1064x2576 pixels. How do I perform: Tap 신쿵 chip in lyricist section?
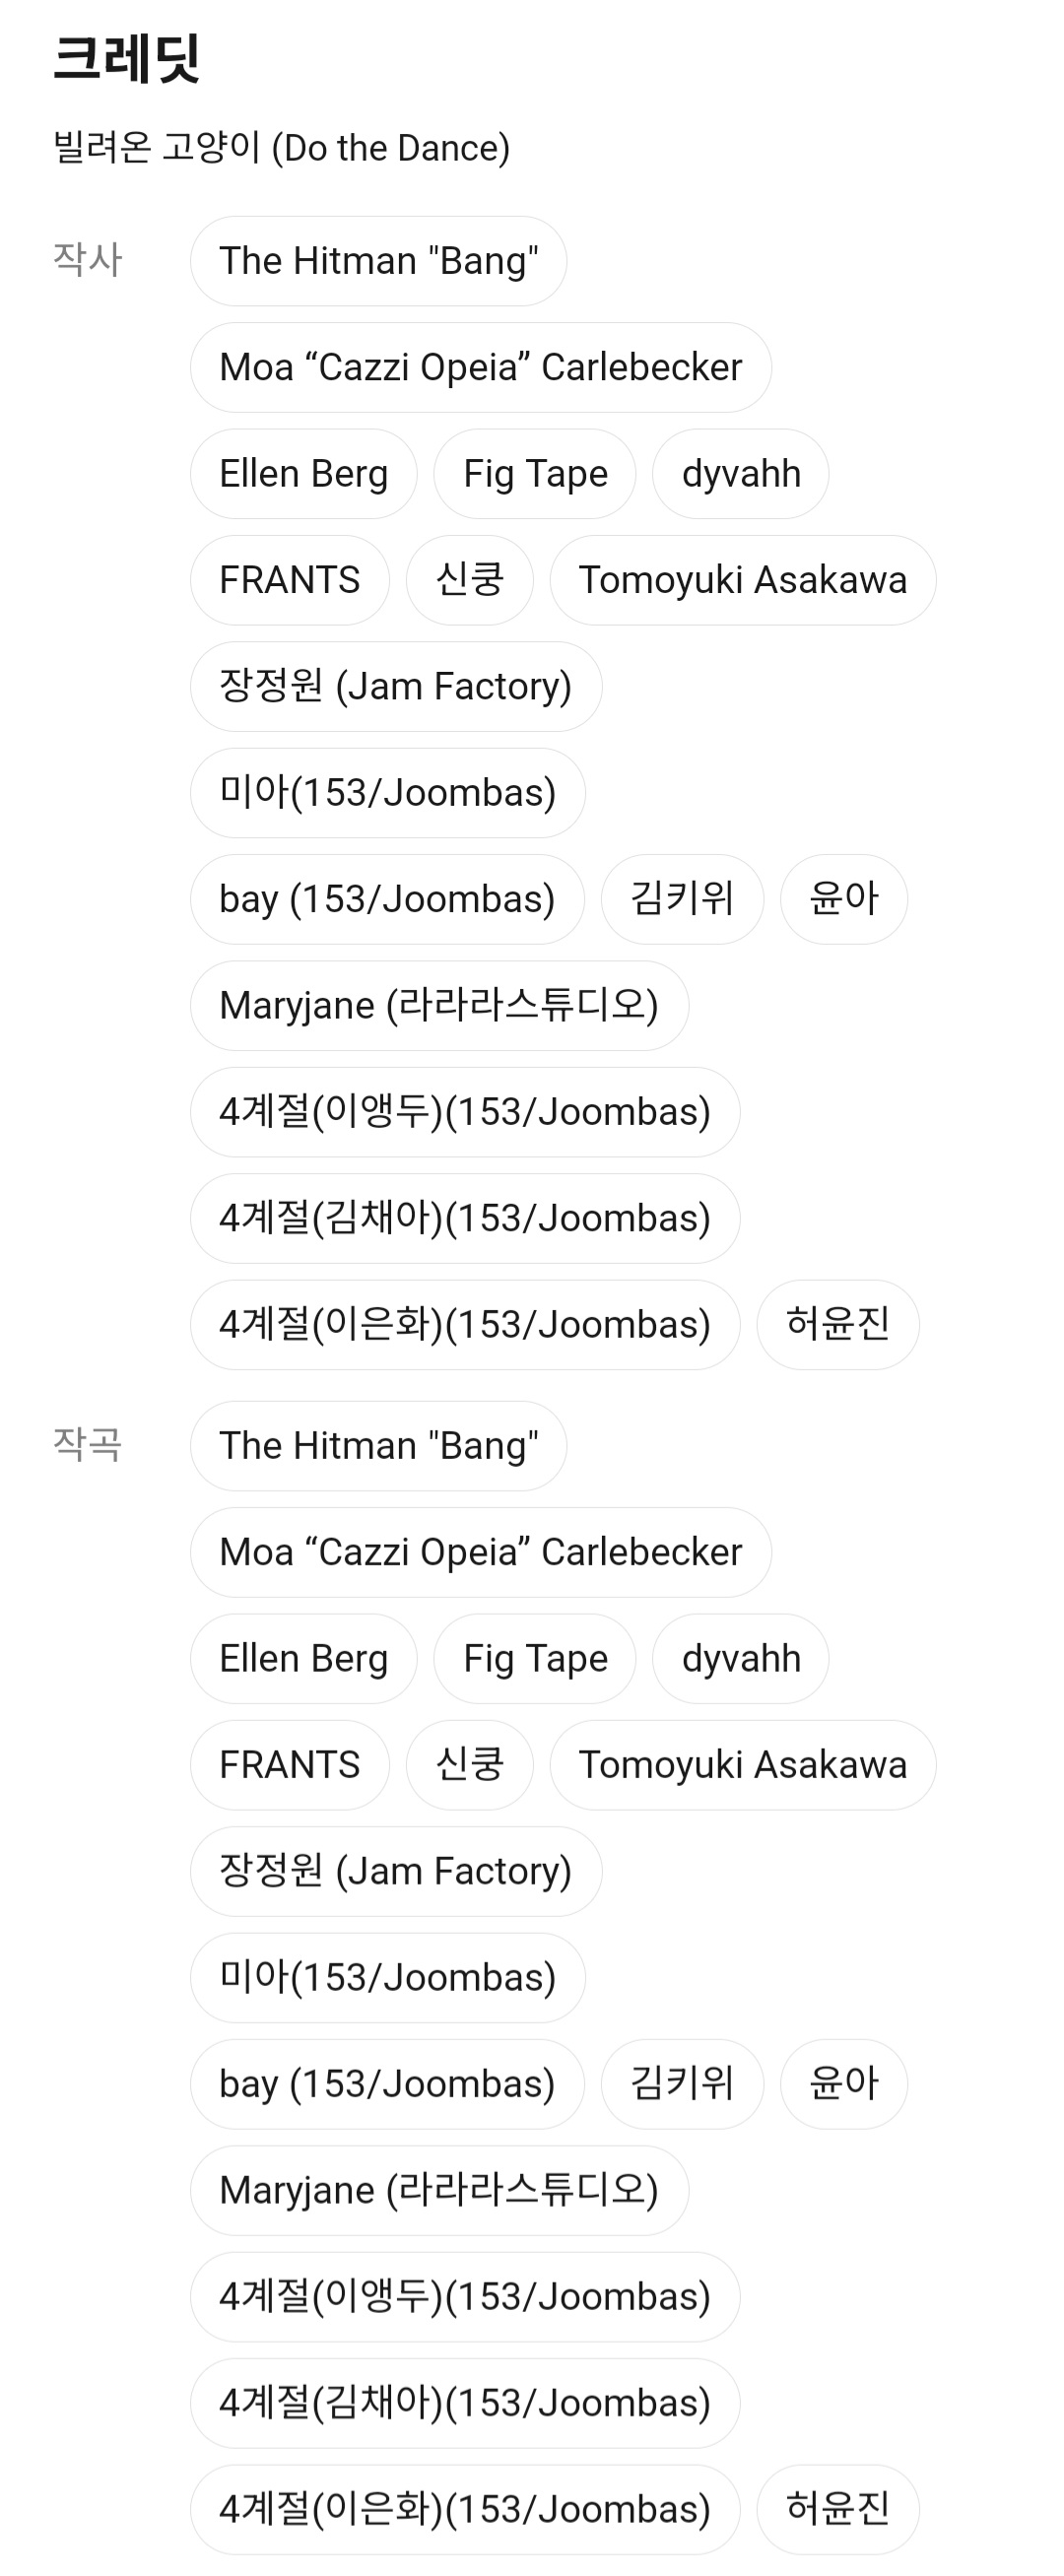point(469,580)
